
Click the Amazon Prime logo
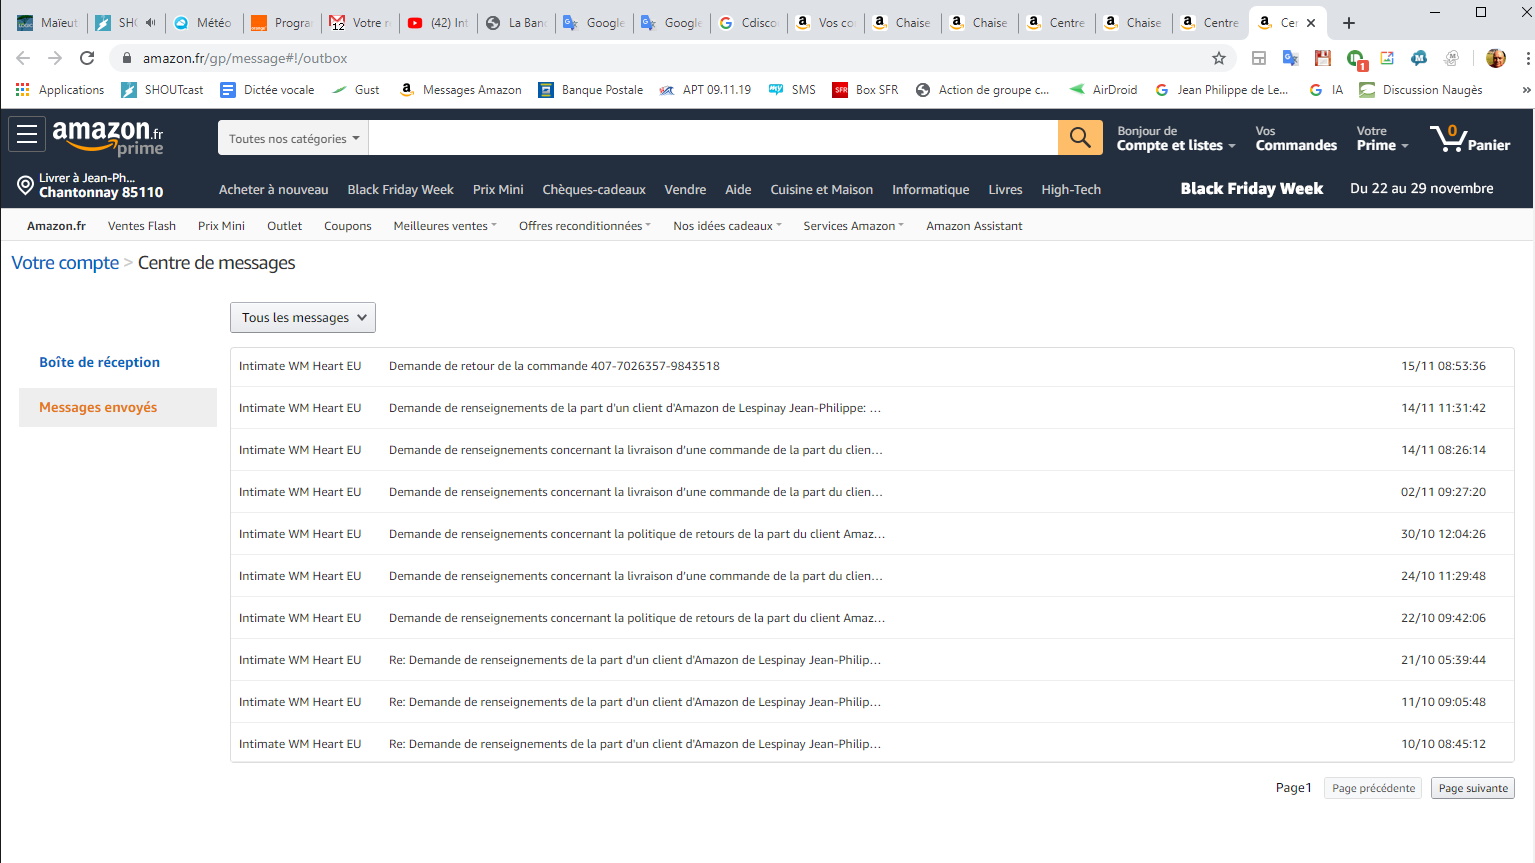(x=107, y=138)
